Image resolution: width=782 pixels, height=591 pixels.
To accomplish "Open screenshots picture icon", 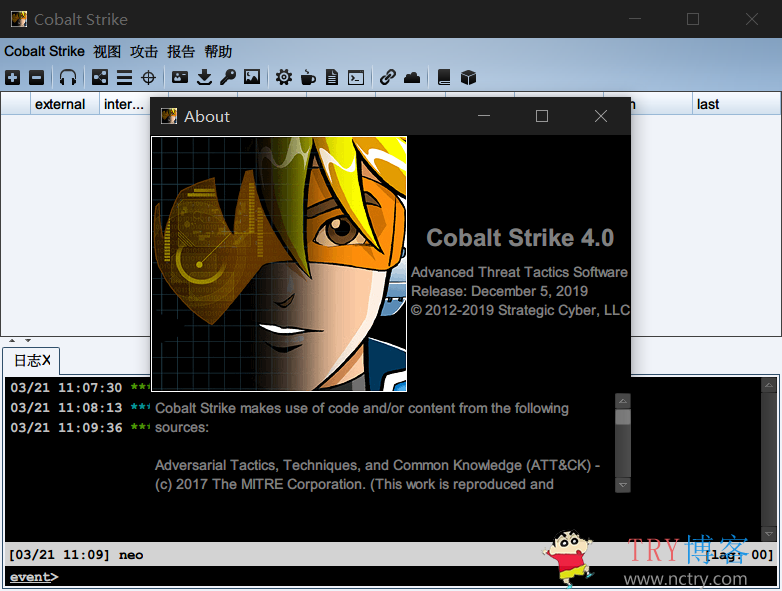I will click(252, 77).
